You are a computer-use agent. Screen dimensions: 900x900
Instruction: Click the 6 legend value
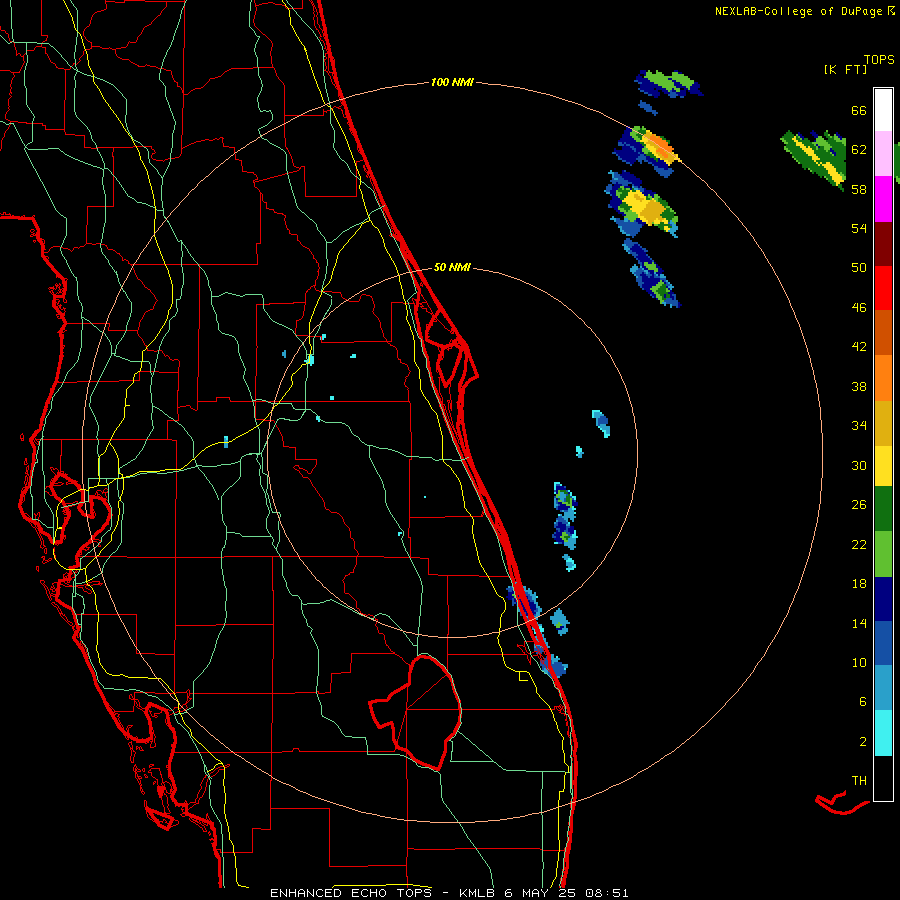(x=863, y=702)
